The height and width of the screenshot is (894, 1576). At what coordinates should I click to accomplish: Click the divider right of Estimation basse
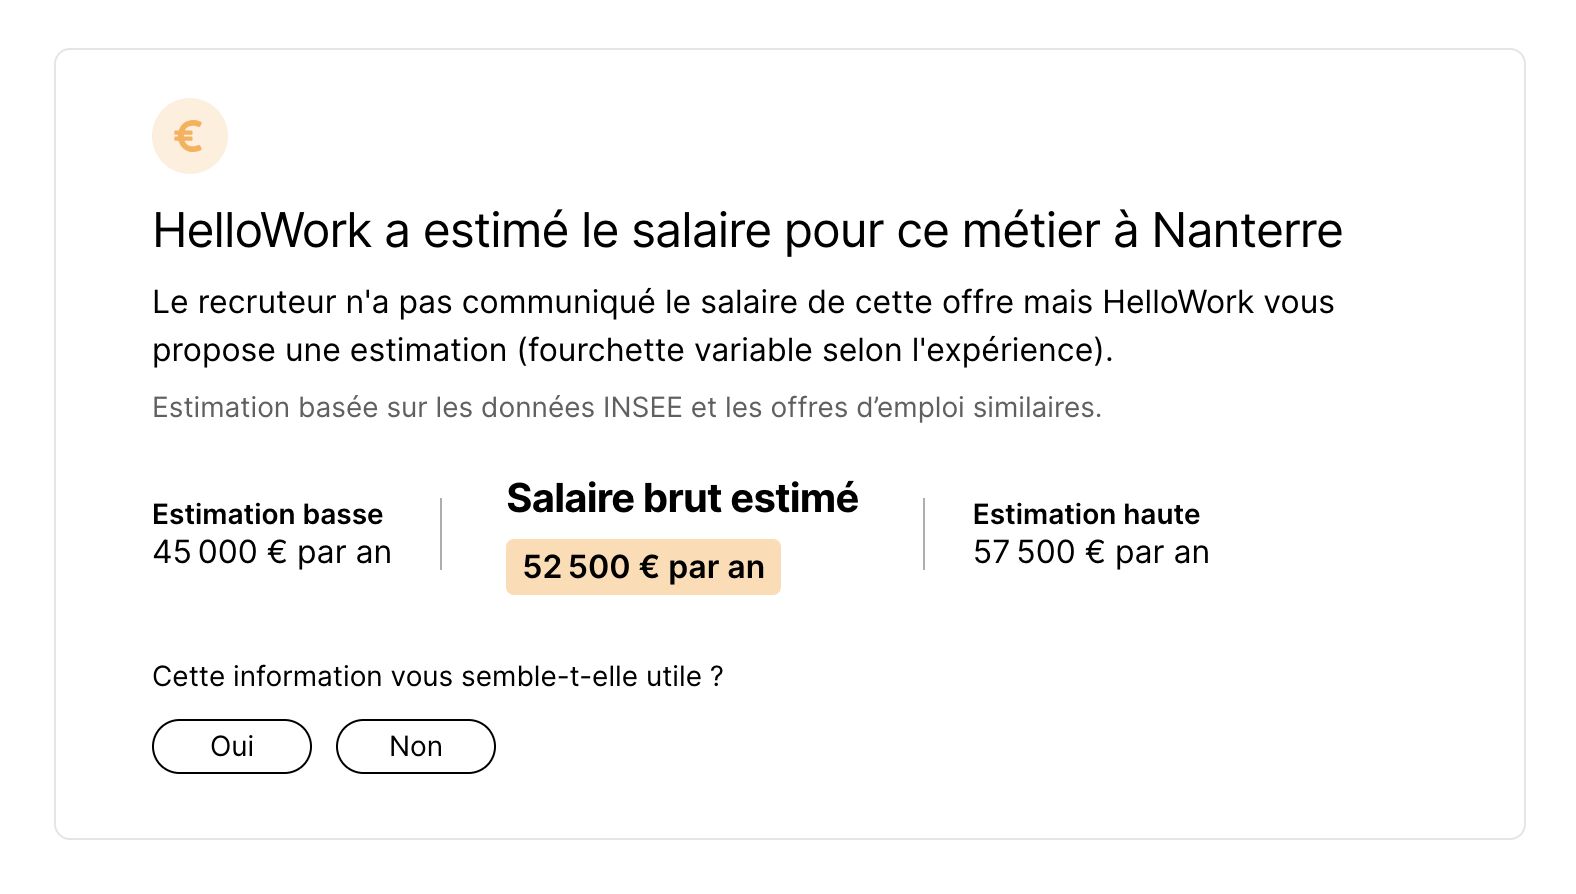(x=441, y=534)
